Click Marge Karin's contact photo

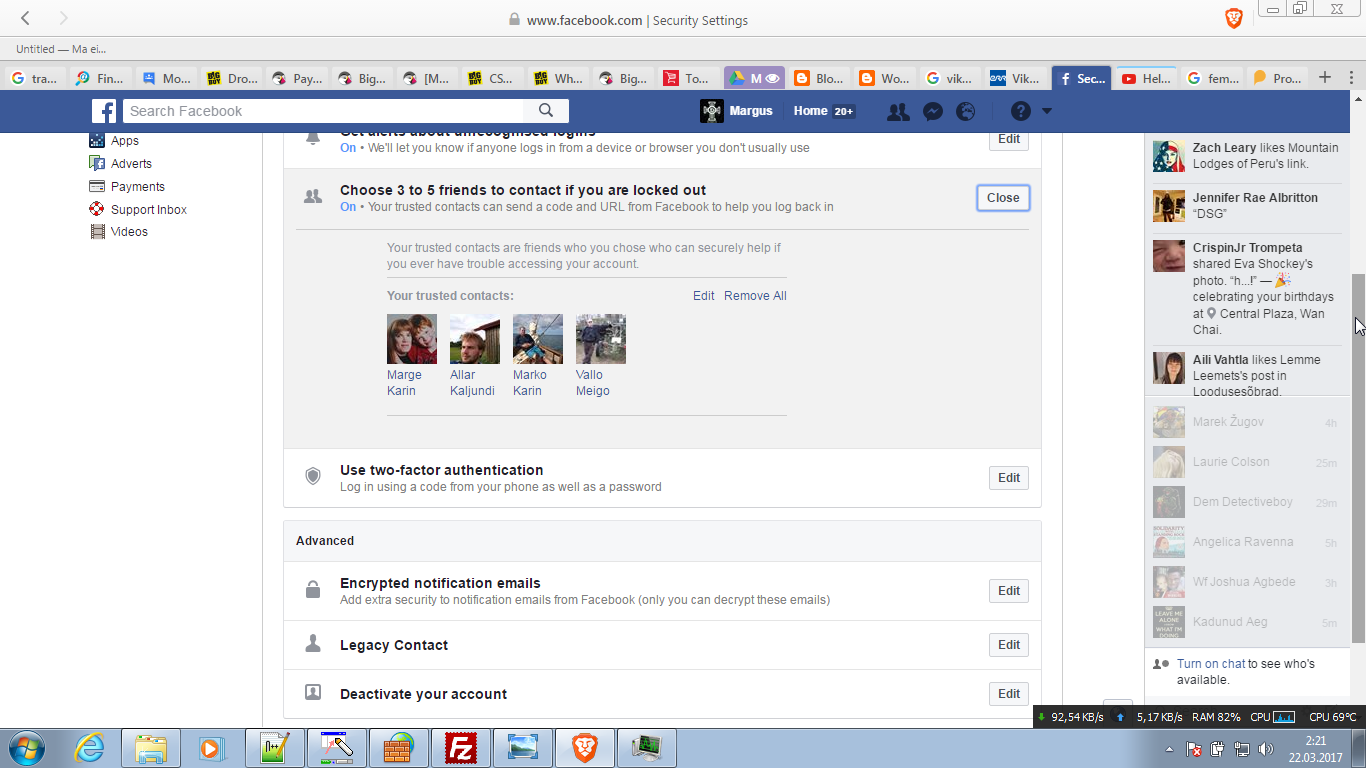coord(412,339)
